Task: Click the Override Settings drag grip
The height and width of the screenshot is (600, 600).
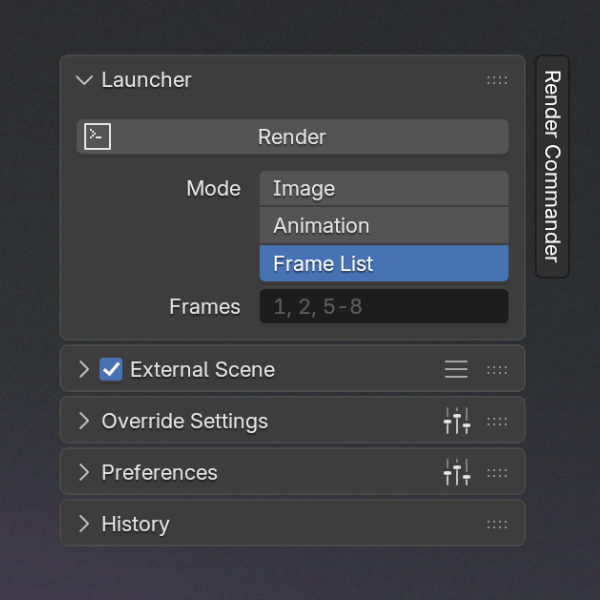Action: (497, 421)
